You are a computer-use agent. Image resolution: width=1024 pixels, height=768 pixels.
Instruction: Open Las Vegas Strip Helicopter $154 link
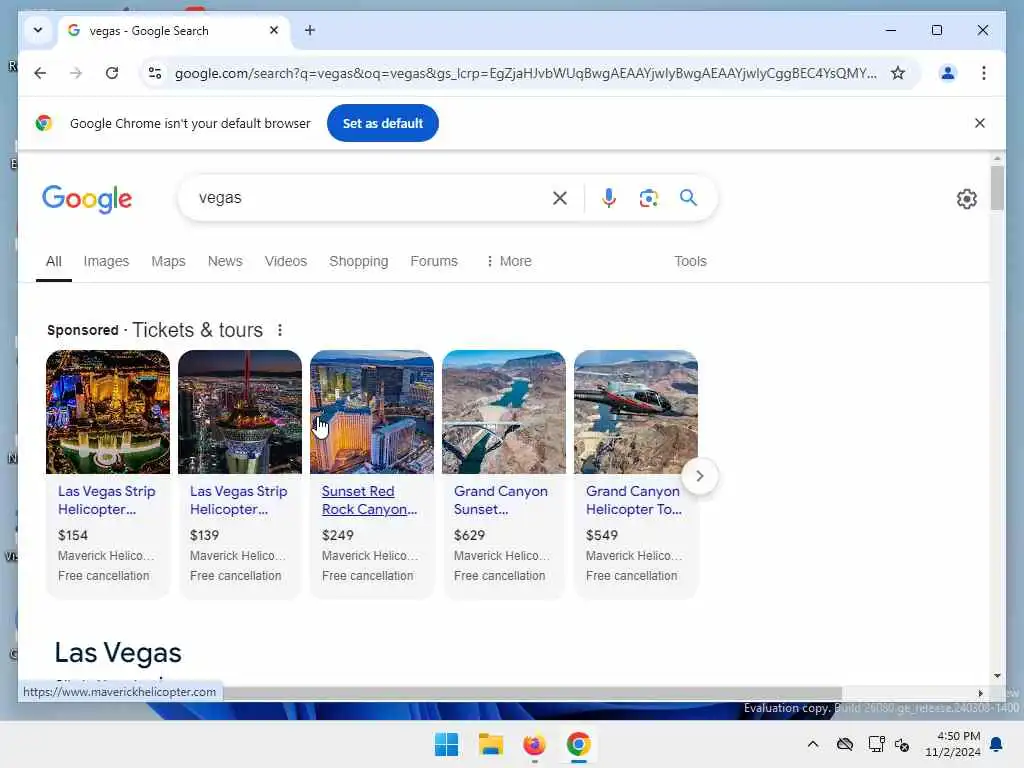click(x=106, y=500)
